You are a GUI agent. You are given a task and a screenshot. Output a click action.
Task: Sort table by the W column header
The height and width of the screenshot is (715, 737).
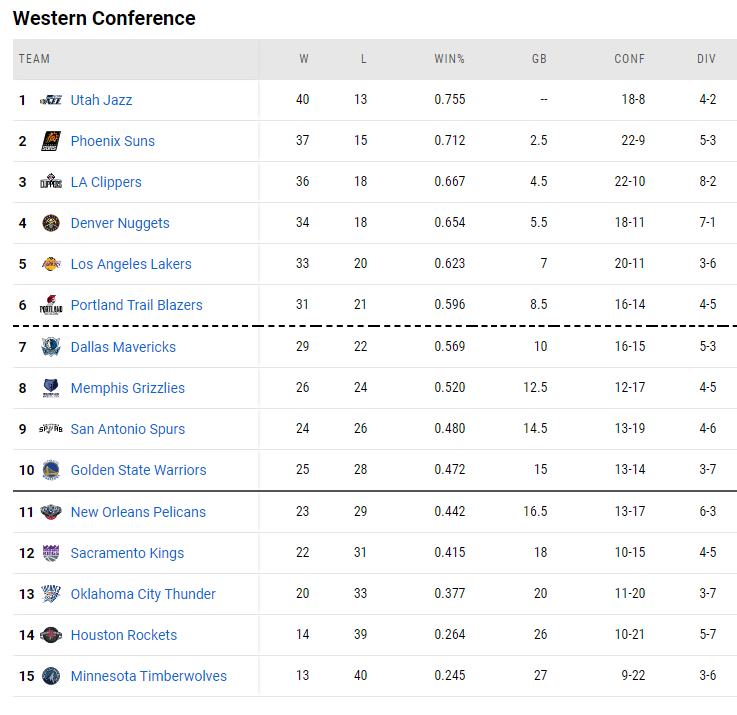tap(304, 59)
